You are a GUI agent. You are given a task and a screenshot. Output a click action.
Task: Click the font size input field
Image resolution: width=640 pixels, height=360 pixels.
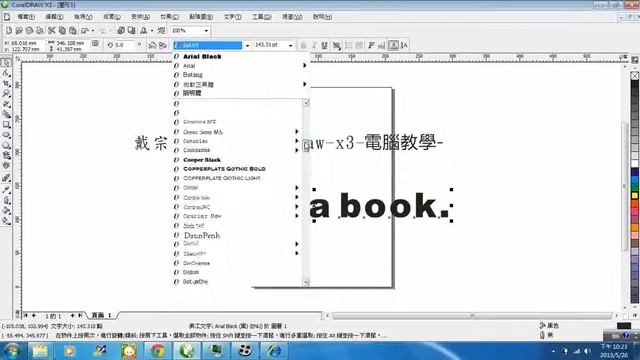click(x=270, y=45)
